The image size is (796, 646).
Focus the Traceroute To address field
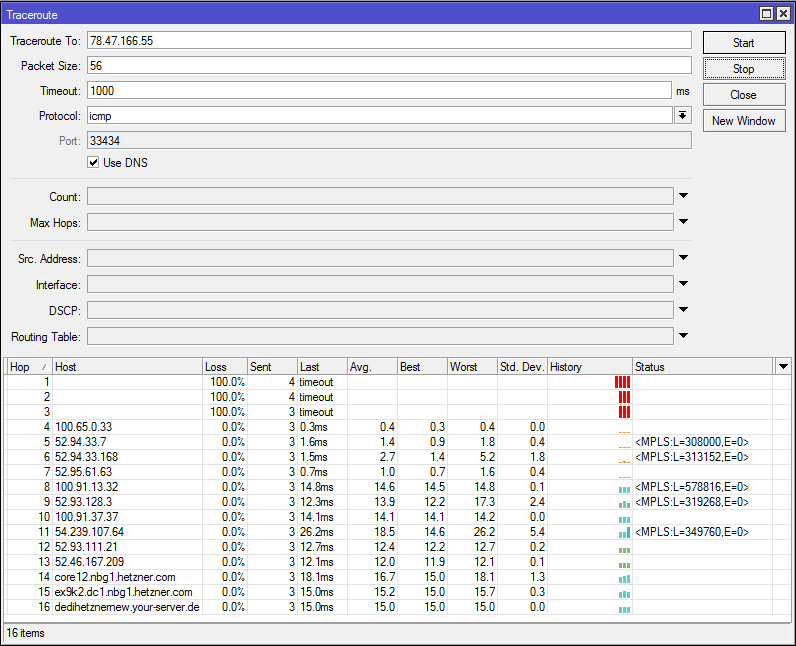pyautogui.click(x=389, y=41)
